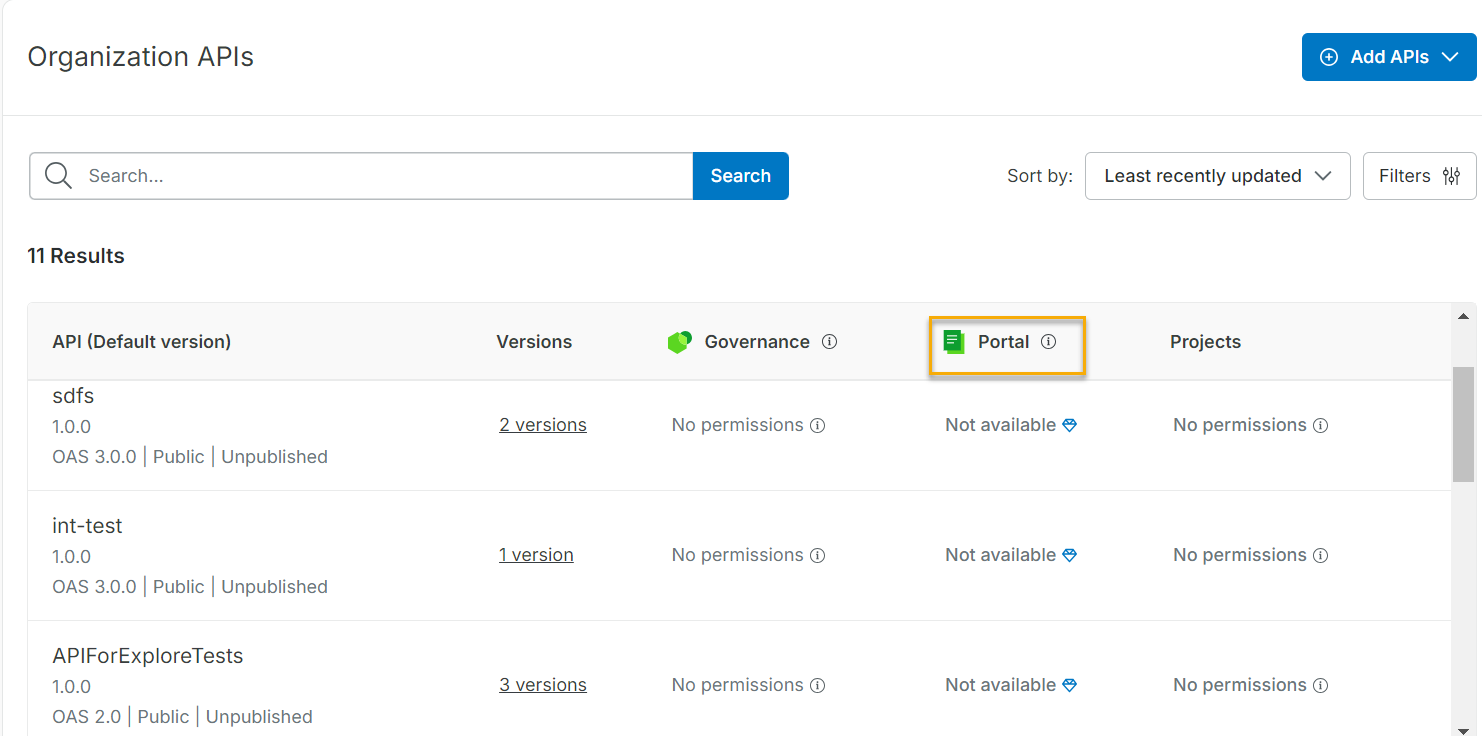Click the magnifying glass icon in search bar
The image size is (1482, 736).
point(57,176)
